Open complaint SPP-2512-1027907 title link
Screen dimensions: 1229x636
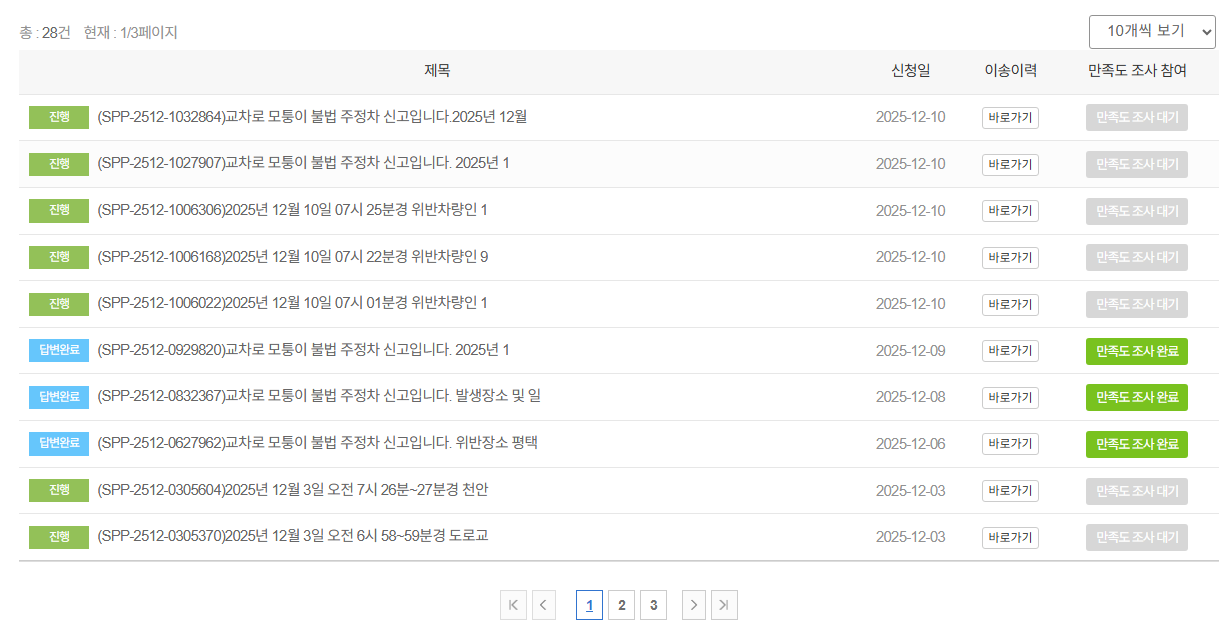point(290,164)
